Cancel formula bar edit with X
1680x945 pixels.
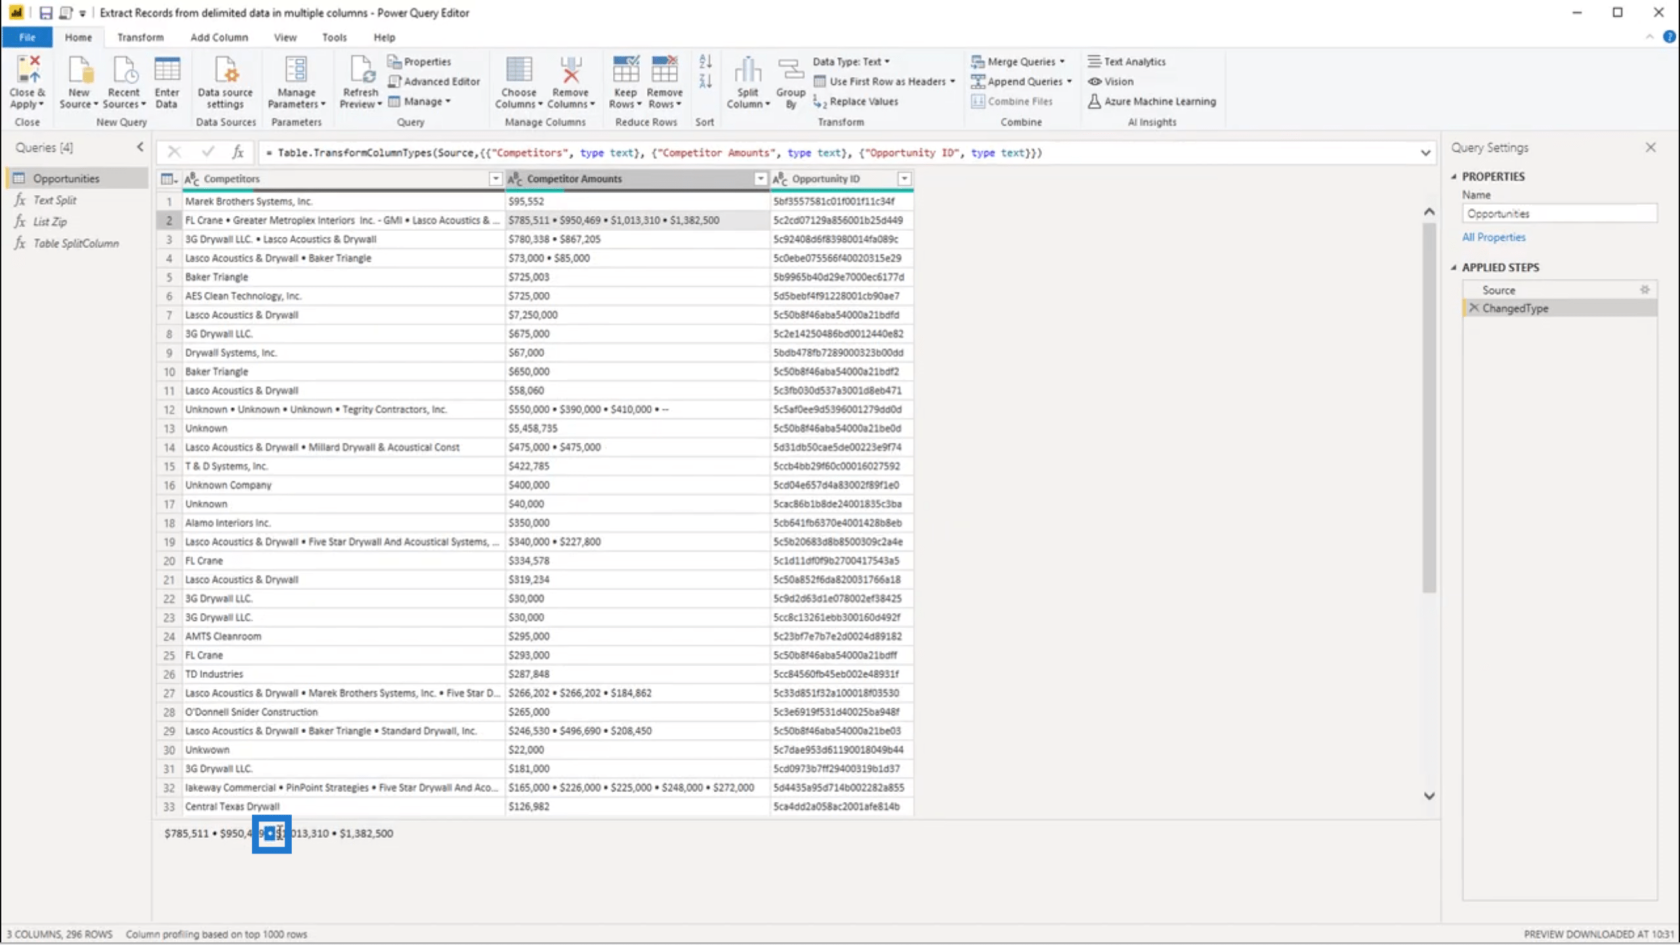174,152
